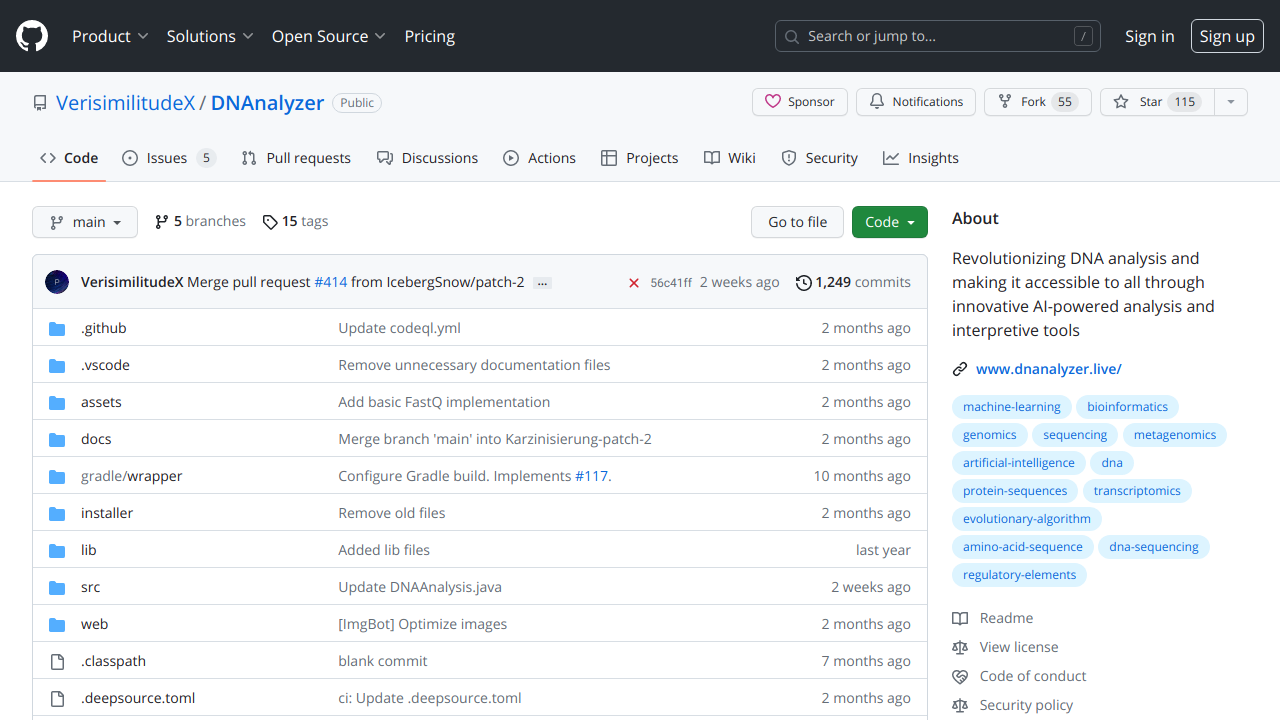Screen dimensions: 1280x720
Task: Open issue #117 link in gradle row
Action: 592,476
